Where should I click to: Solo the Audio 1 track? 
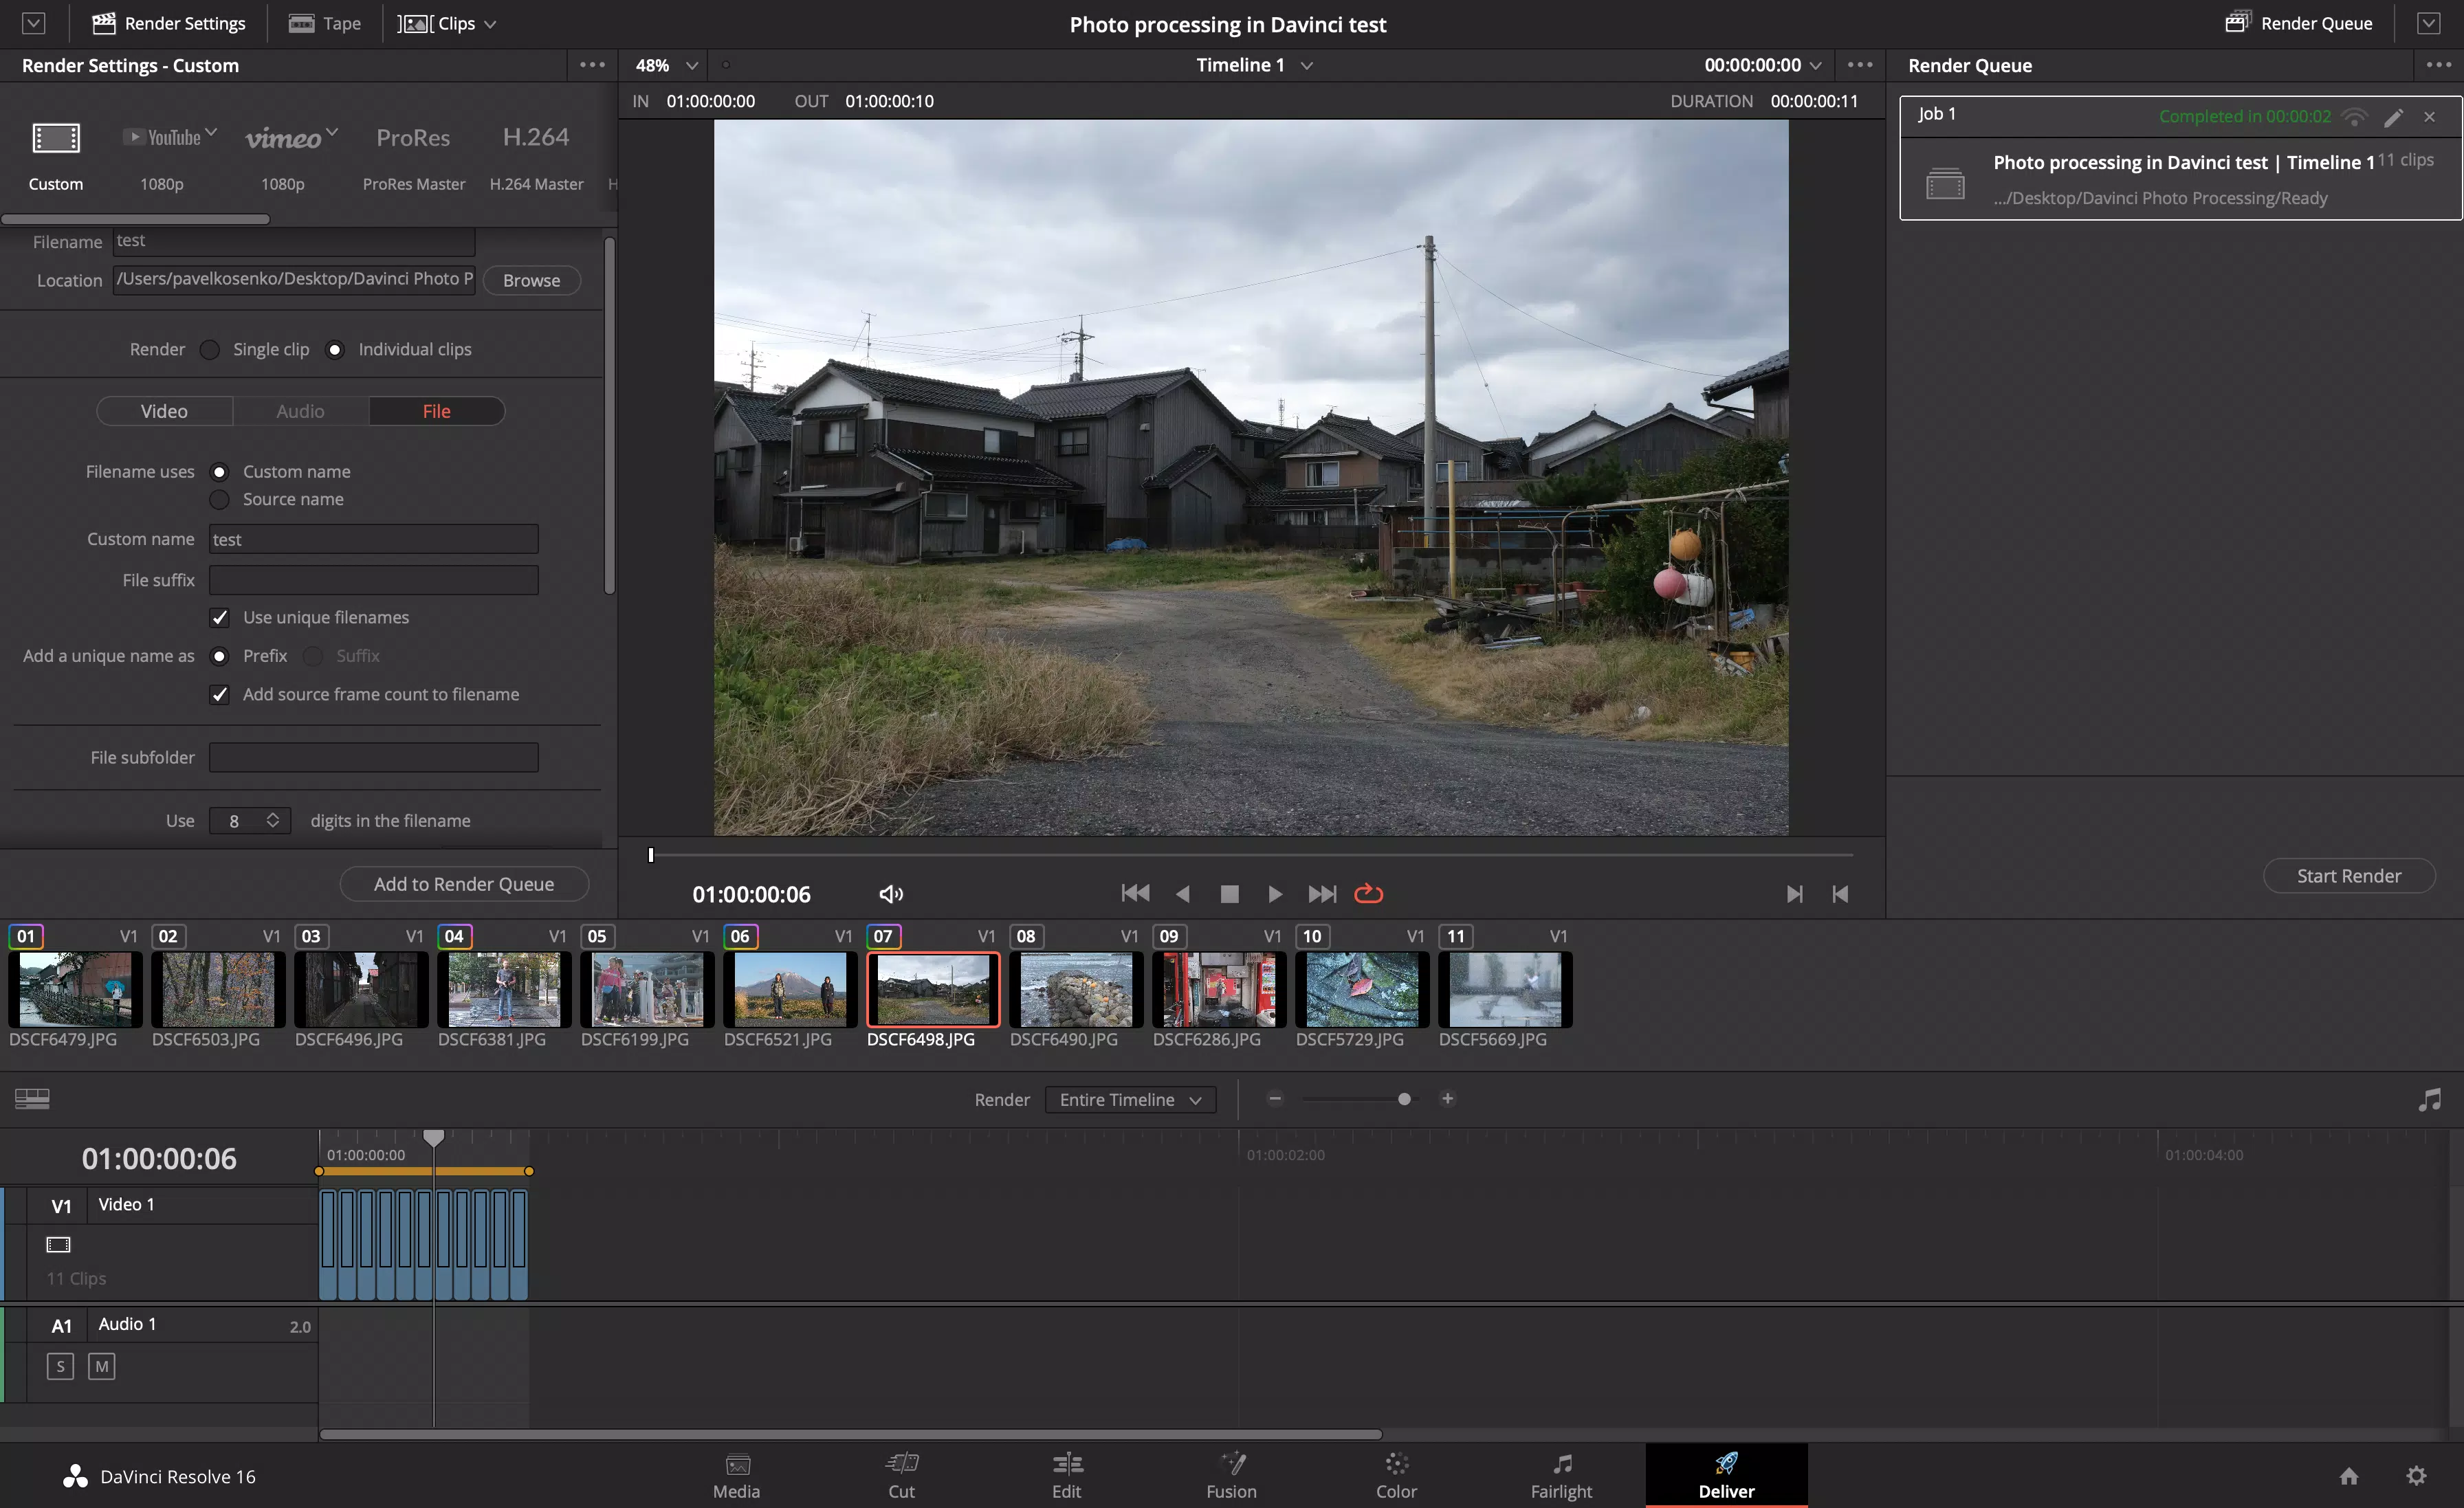pyautogui.click(x=60, y=1366)
